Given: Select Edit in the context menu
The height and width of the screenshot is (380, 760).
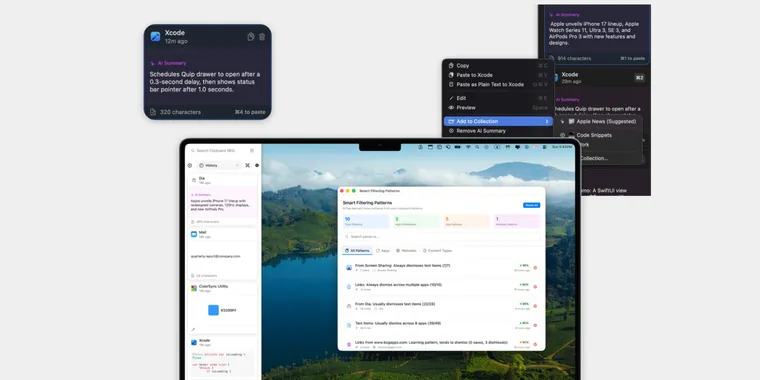Looking at the screenshot, I should pos(498,98).
